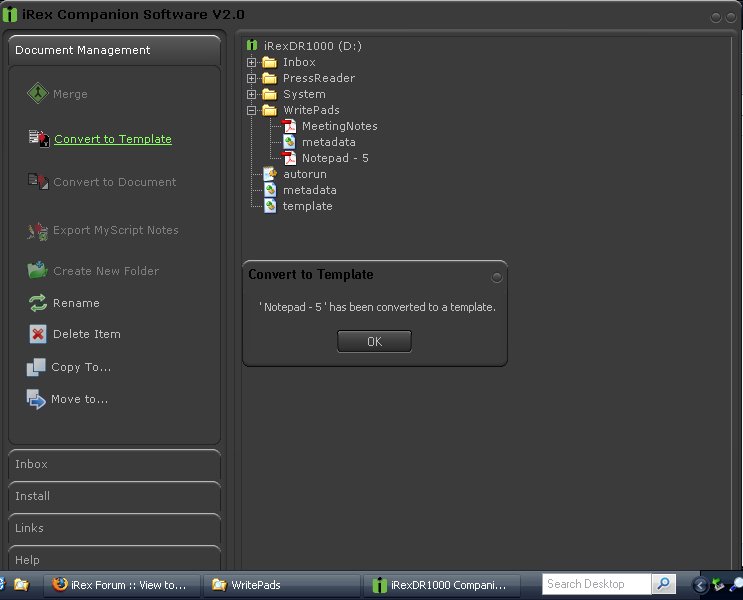Click the WritePads folder icon
The width and height of the screenshot is (743, 600).
point(270,110)
